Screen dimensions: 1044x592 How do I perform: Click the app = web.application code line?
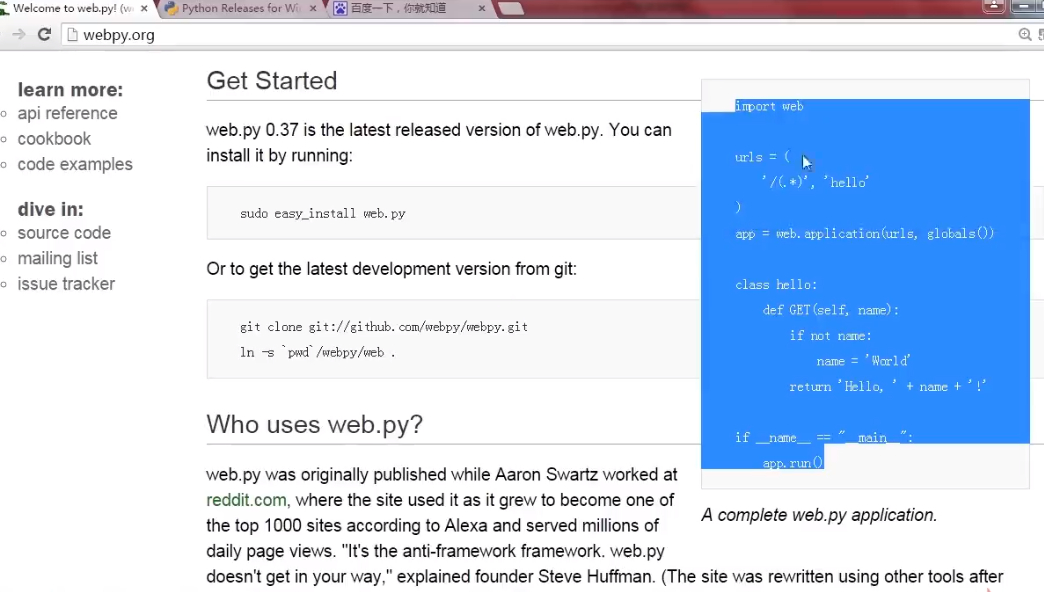pyautogui.click(x=864, y=234)
